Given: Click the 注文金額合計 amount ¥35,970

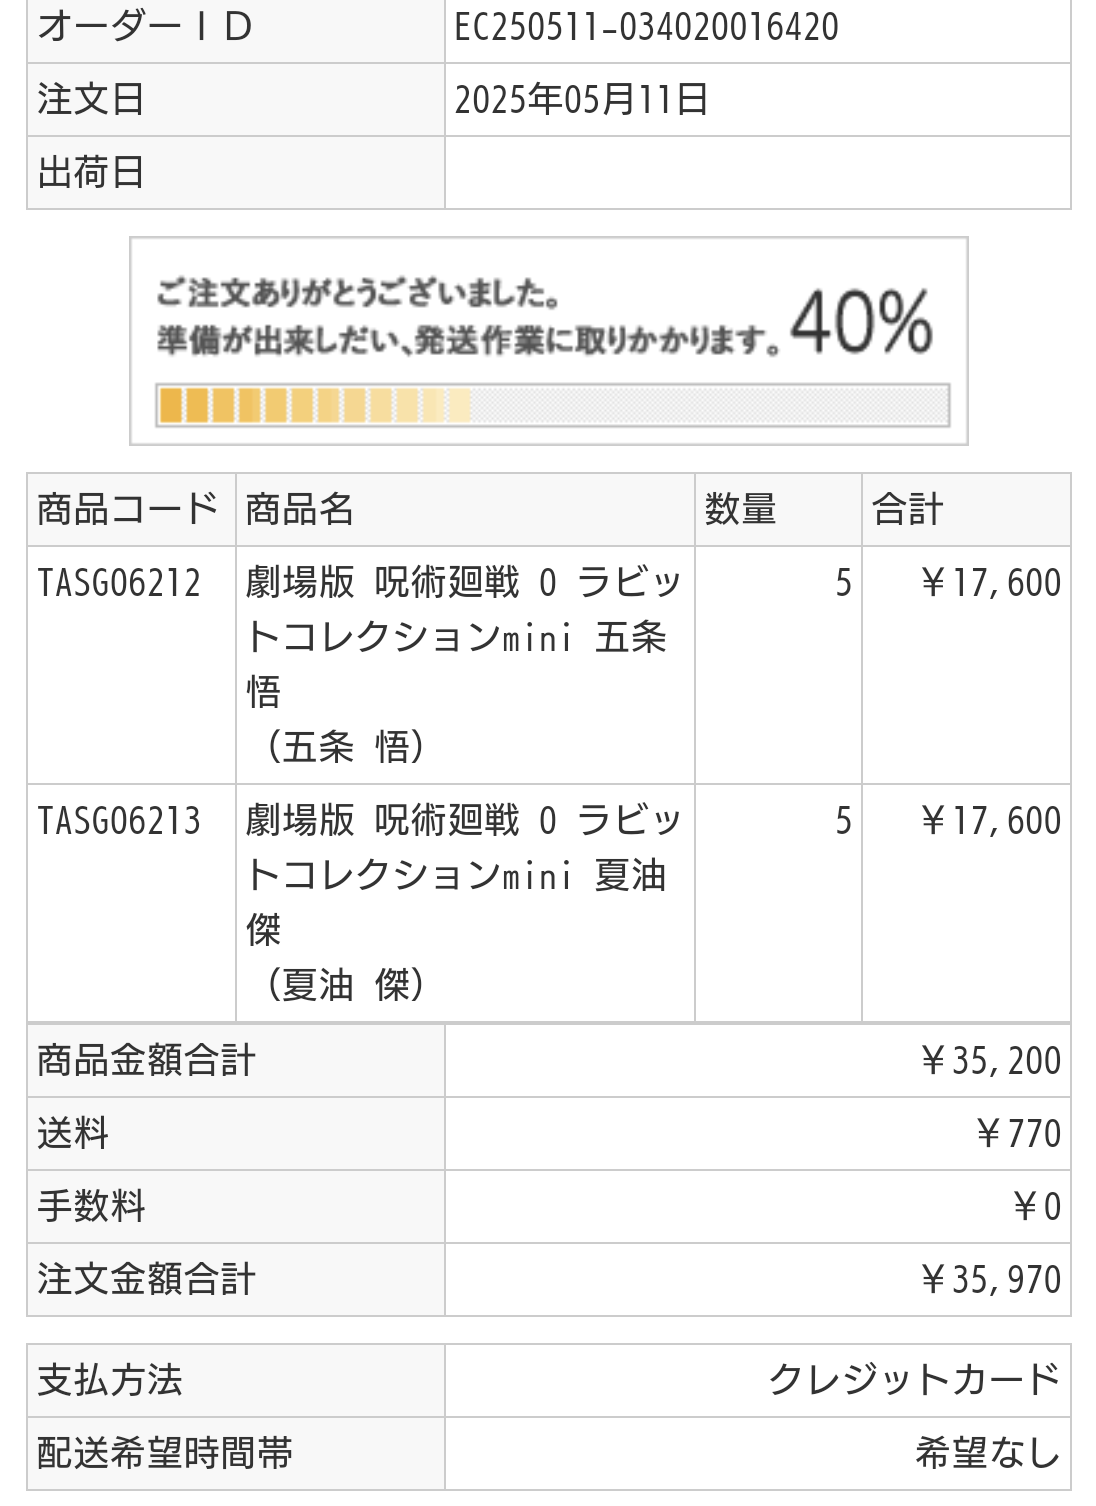Looking at the screenshot, I should coord(991,1280).
